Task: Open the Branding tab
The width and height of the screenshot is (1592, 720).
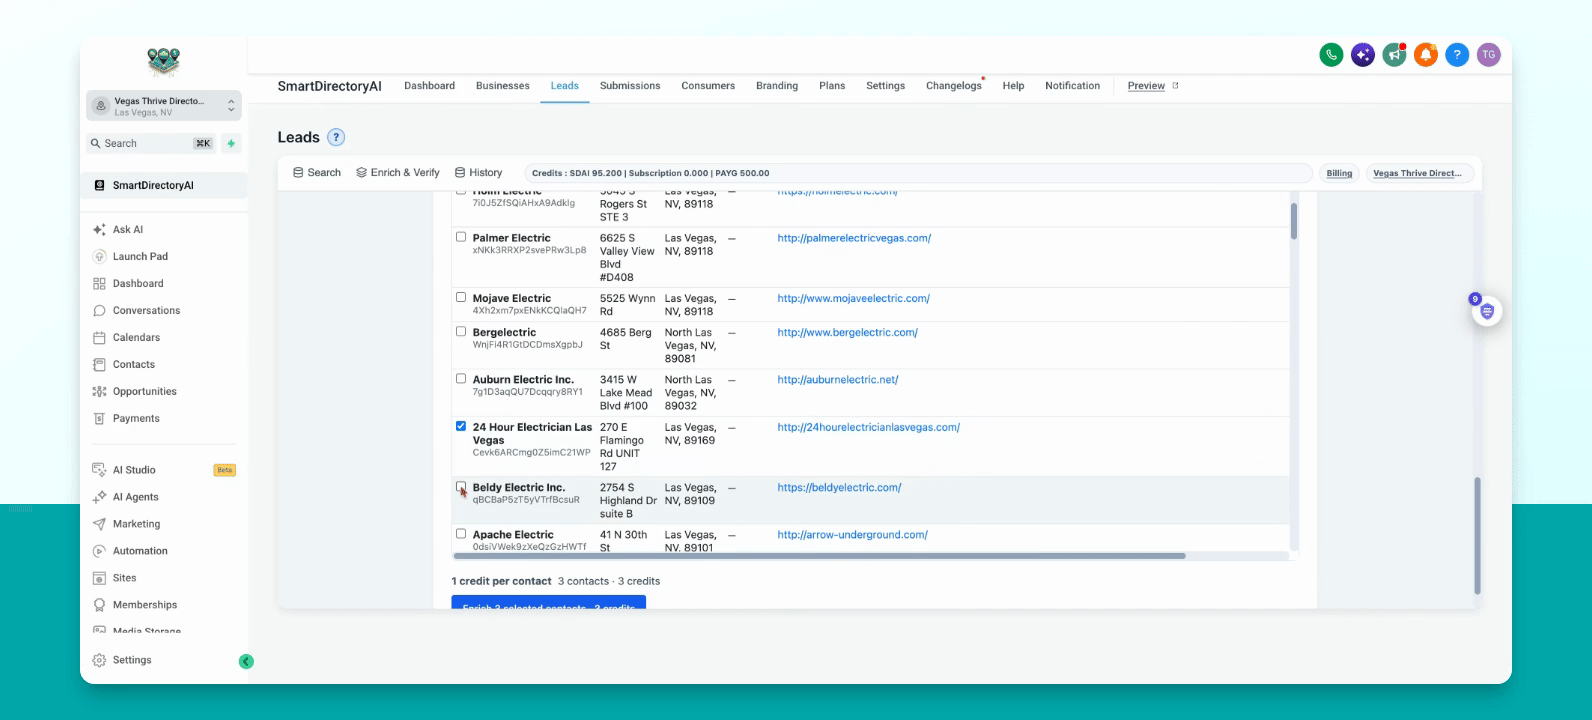Action: coord(777,86)
